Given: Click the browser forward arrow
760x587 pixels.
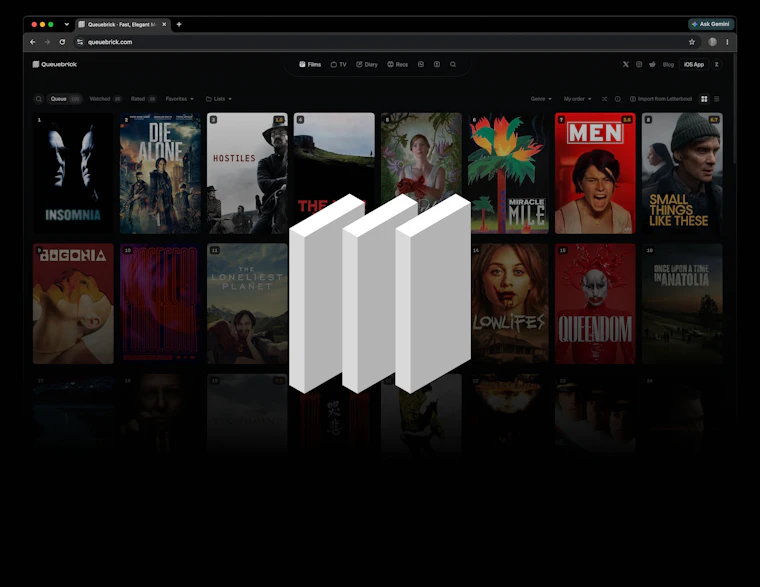Looking at the screenshot, I should coord(48,42).
